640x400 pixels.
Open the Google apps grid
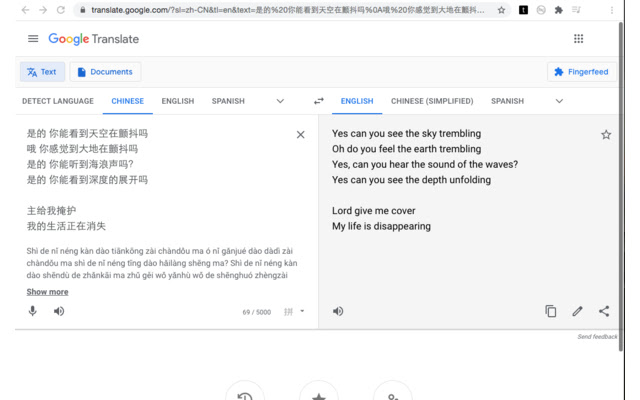578,39
